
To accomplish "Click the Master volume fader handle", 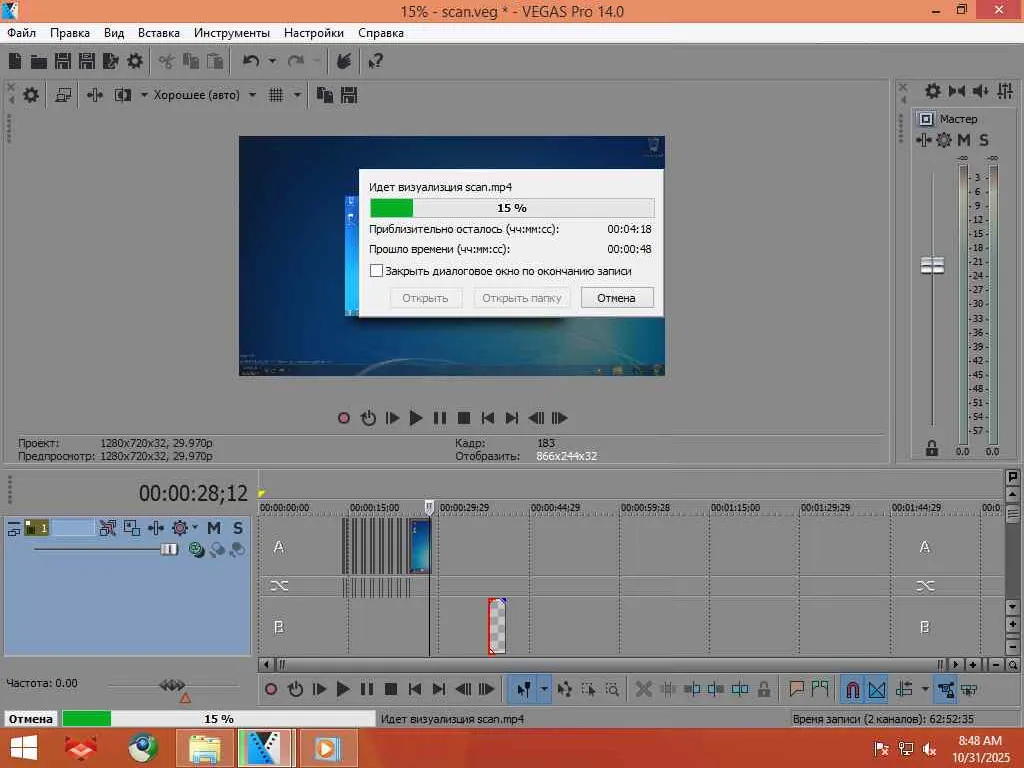I will point(932,265).
